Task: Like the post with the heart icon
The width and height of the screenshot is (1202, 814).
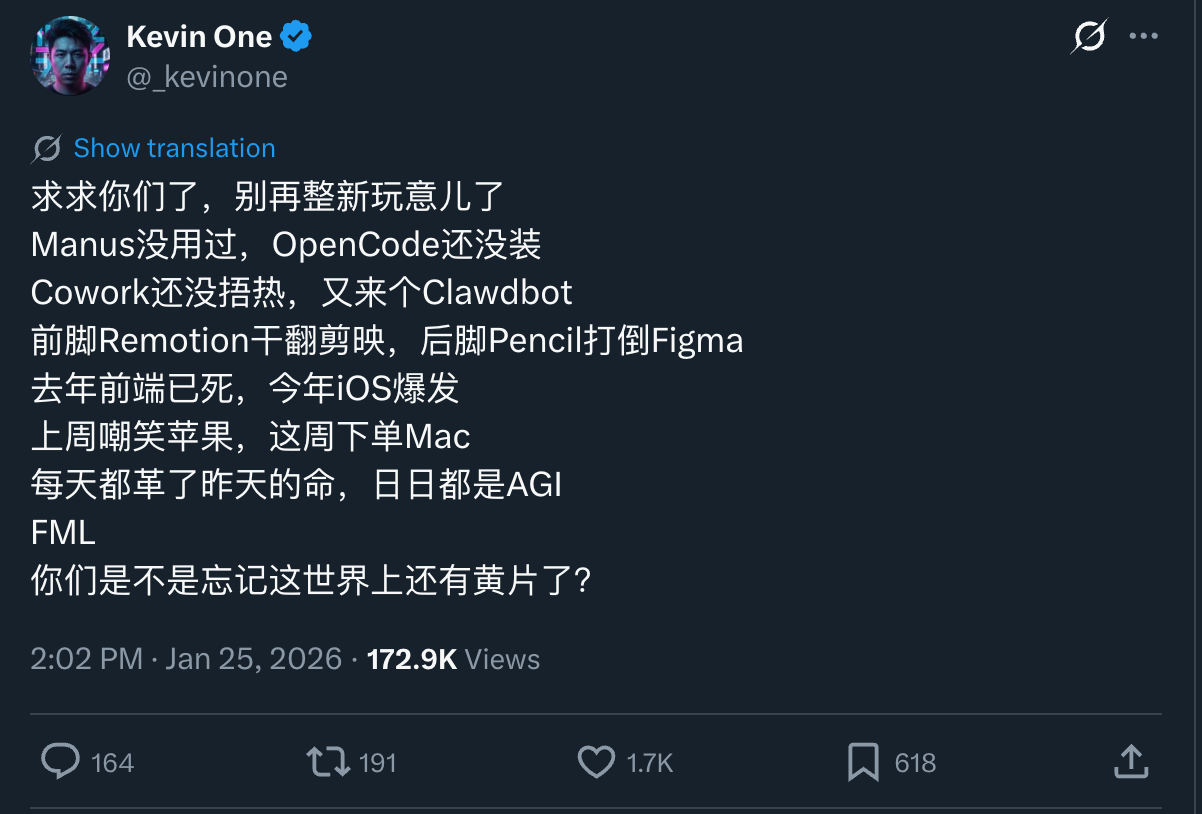Action: 597,762
